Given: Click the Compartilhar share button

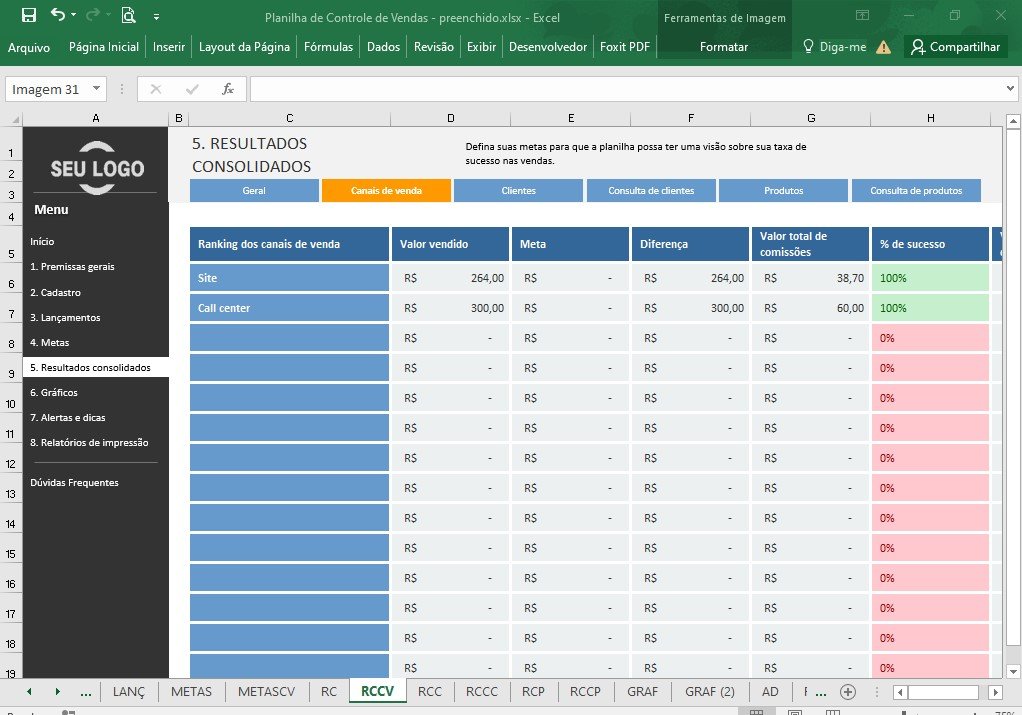Looking at the screenshot, I should coord(956,46).
